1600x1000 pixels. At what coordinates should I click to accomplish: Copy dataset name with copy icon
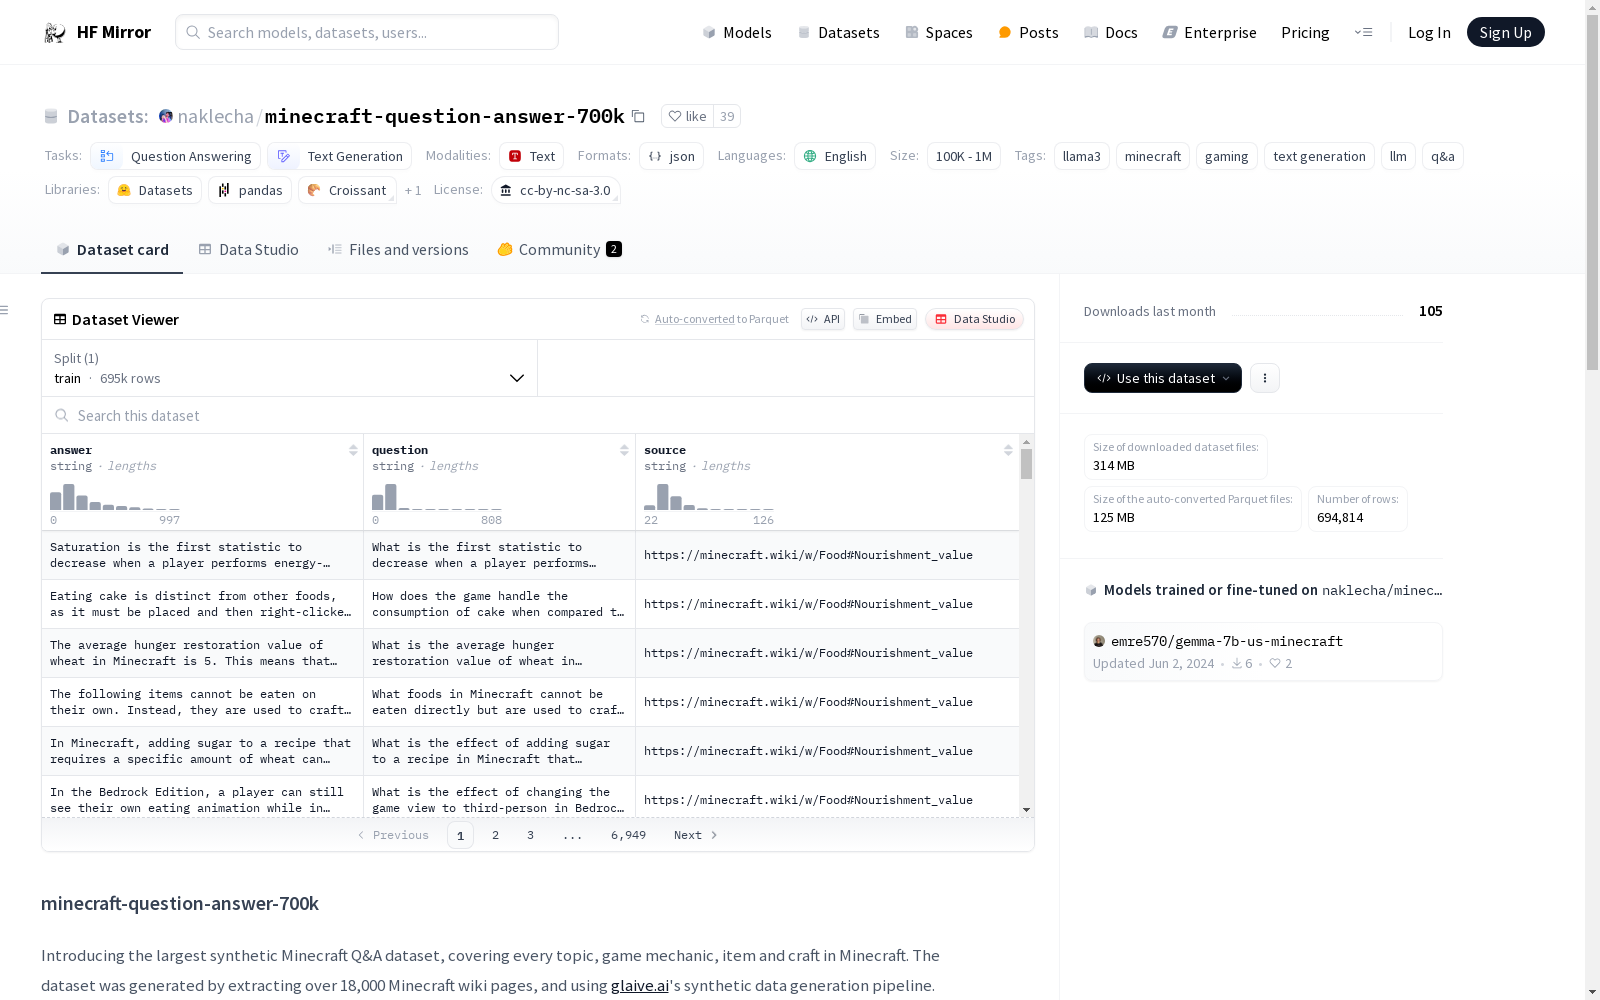tap(638, 116)
